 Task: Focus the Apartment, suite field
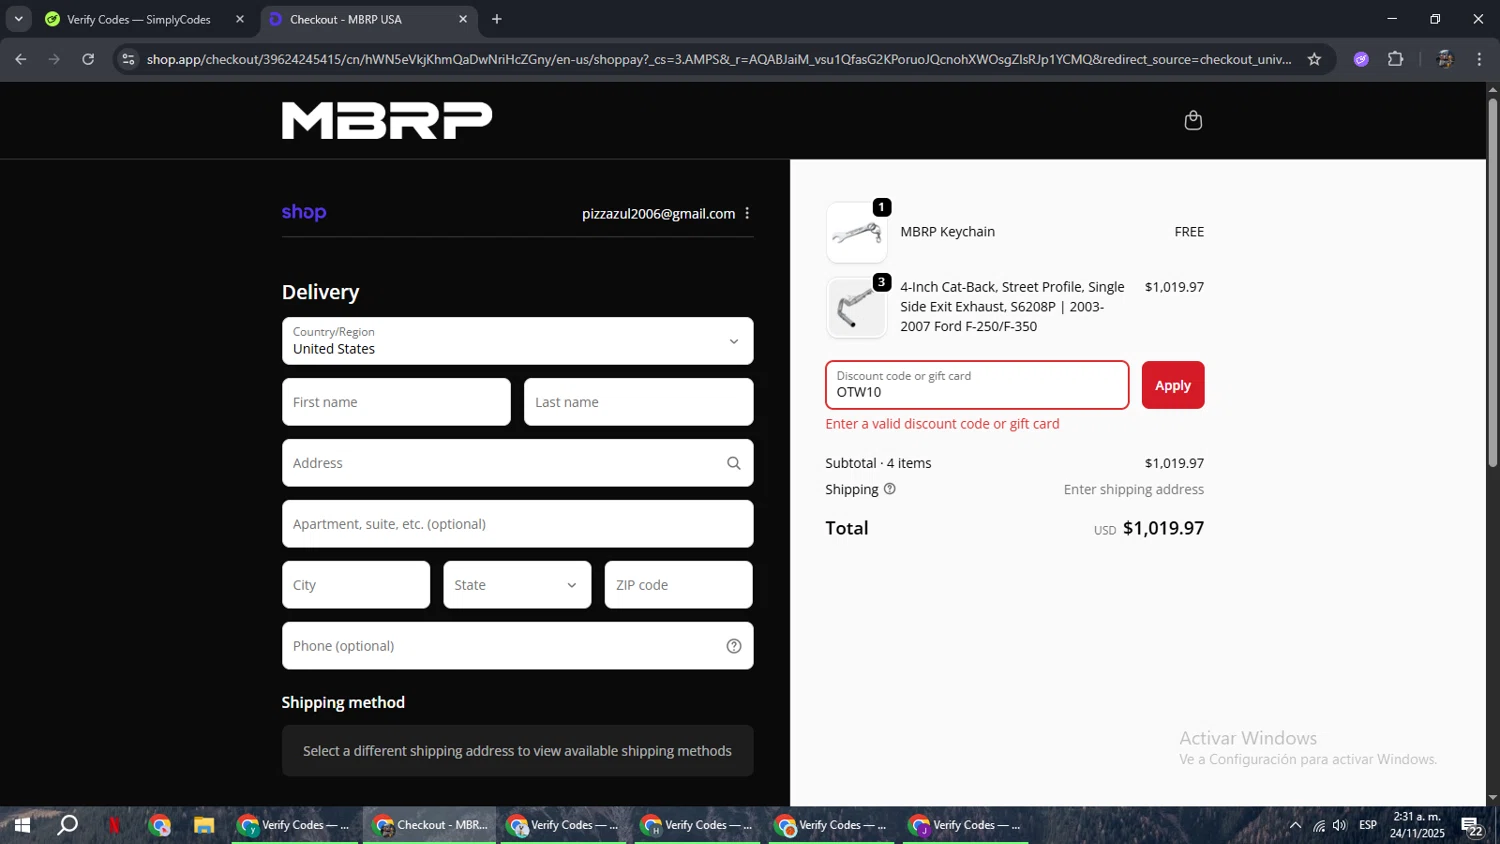pos(517,524)
